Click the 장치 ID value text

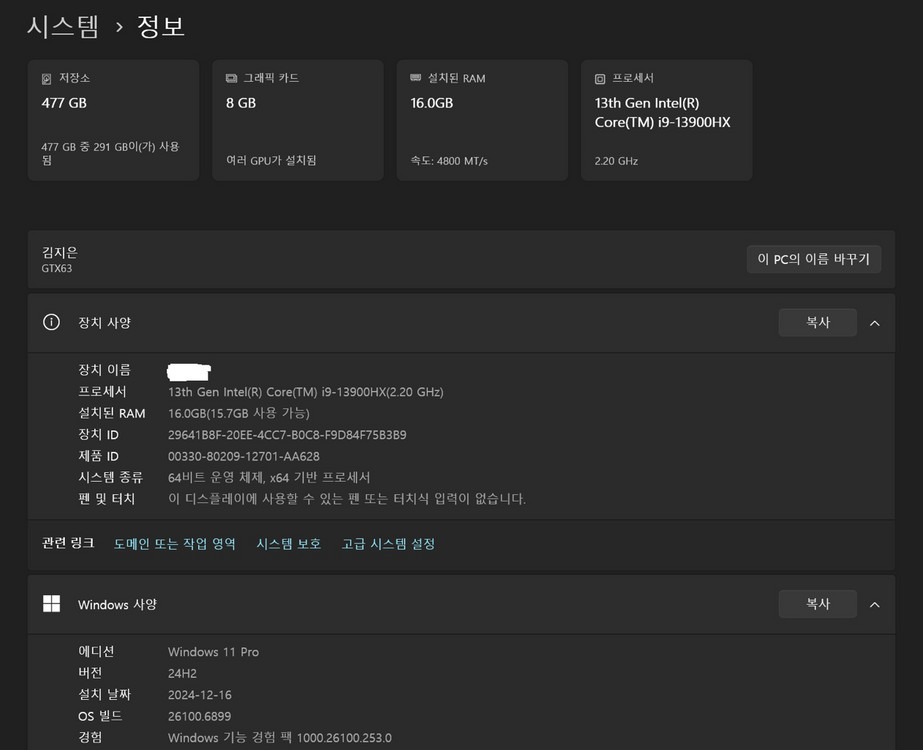click(290, 434)
